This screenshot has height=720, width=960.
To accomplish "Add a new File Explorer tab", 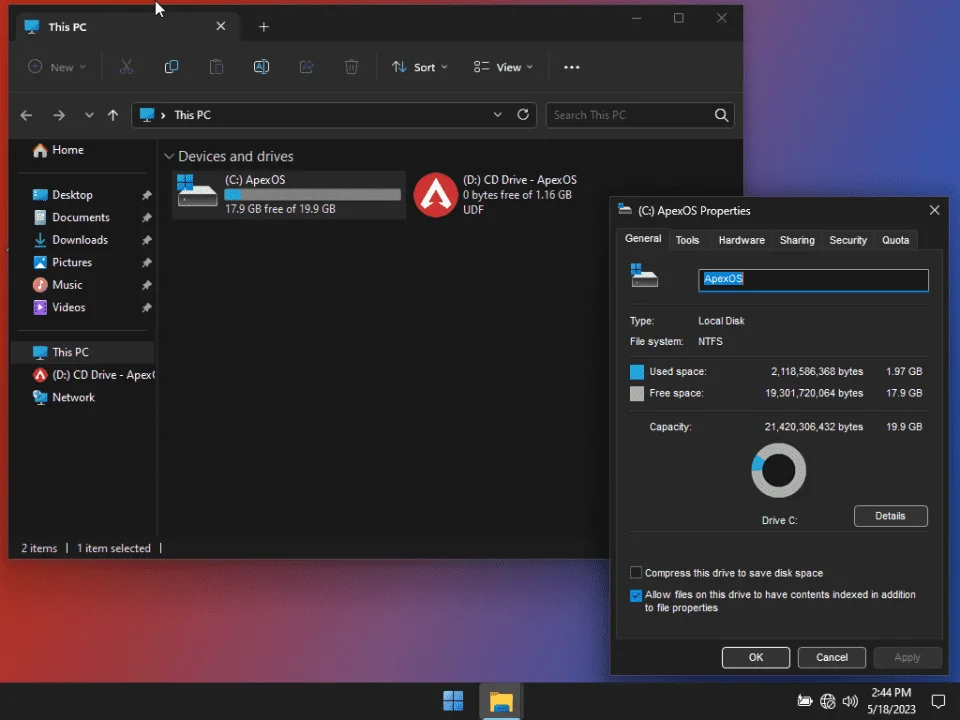I will (264, 27).
